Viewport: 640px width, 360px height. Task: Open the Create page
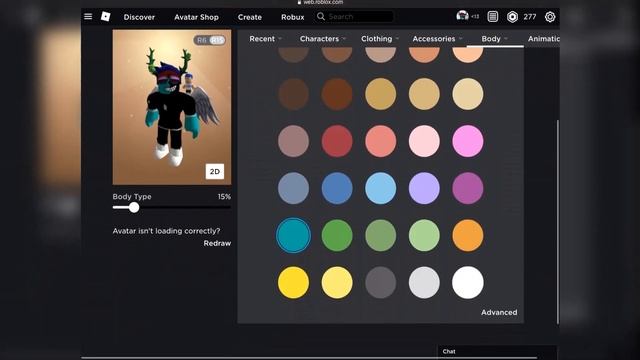click(x=250, y=17)
